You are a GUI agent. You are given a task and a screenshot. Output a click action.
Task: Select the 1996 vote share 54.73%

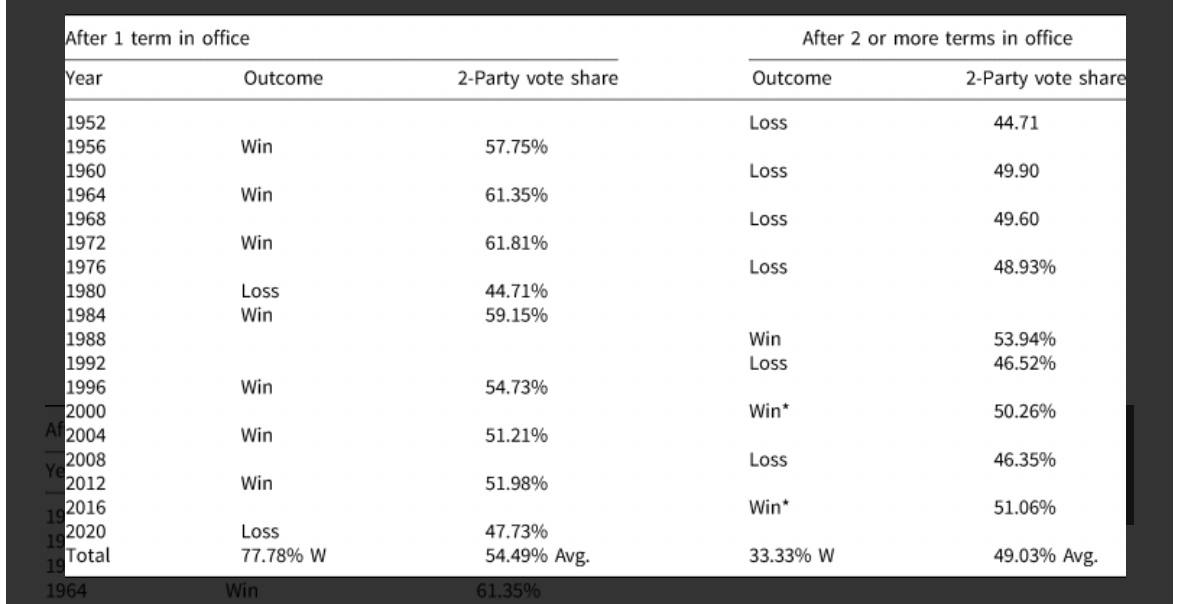click(516, 389)
